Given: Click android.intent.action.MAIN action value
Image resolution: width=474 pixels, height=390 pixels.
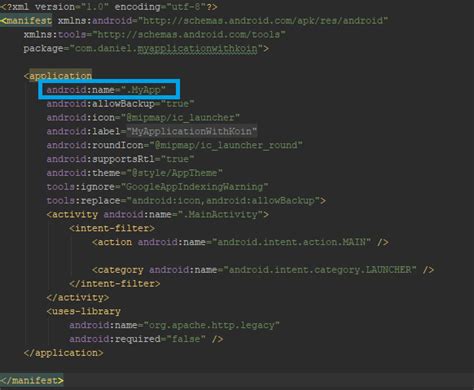Looking at the screenshot, I should [x=291, y=242].
